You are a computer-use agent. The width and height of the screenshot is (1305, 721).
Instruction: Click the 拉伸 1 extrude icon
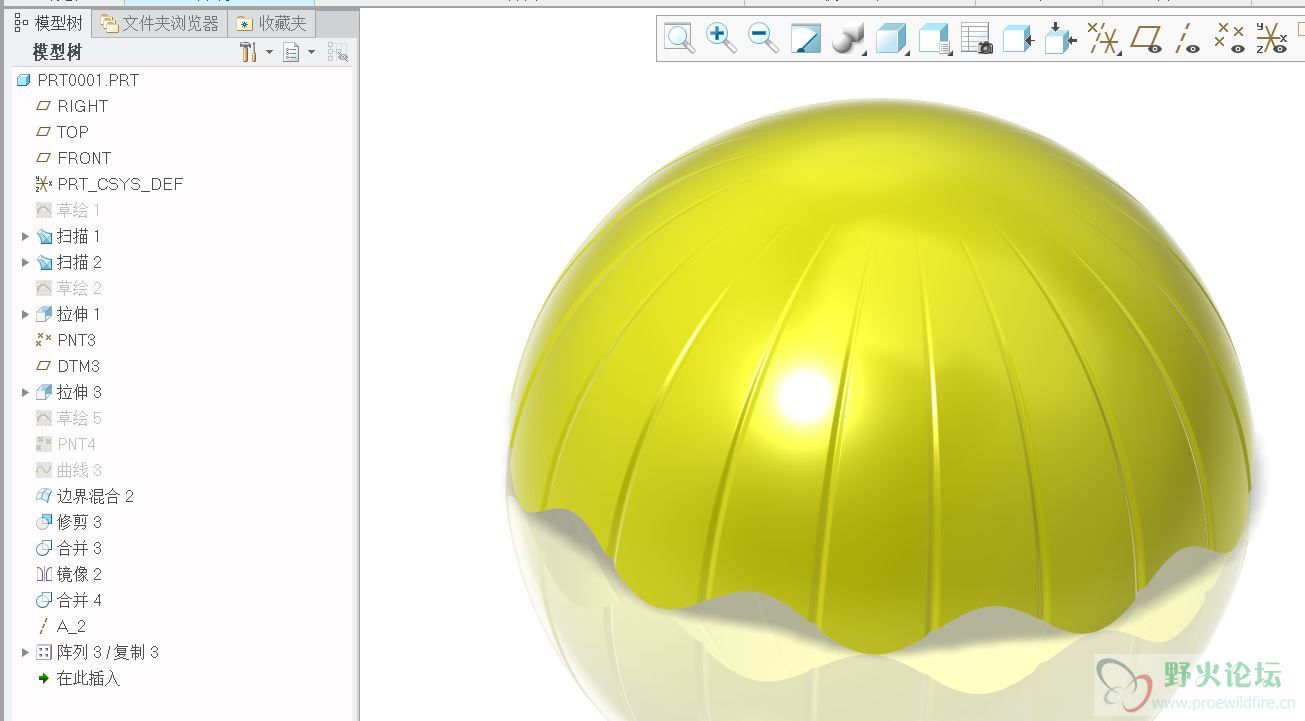click(x=44, y=314)
